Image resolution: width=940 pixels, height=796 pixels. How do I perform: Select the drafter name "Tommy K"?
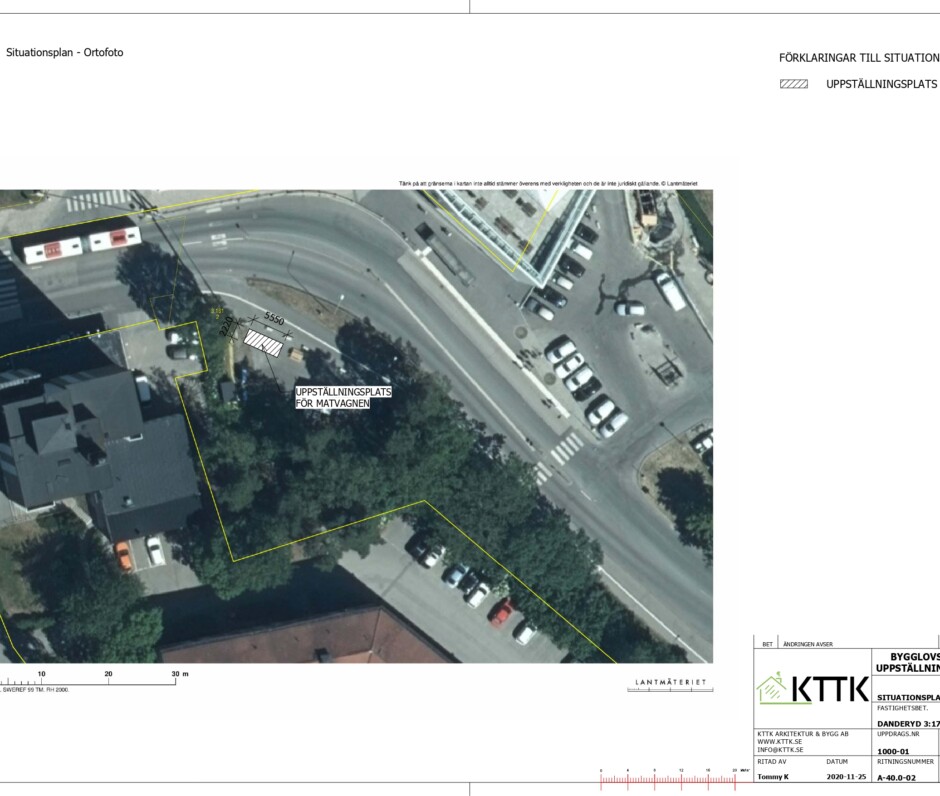coord(773,777)
